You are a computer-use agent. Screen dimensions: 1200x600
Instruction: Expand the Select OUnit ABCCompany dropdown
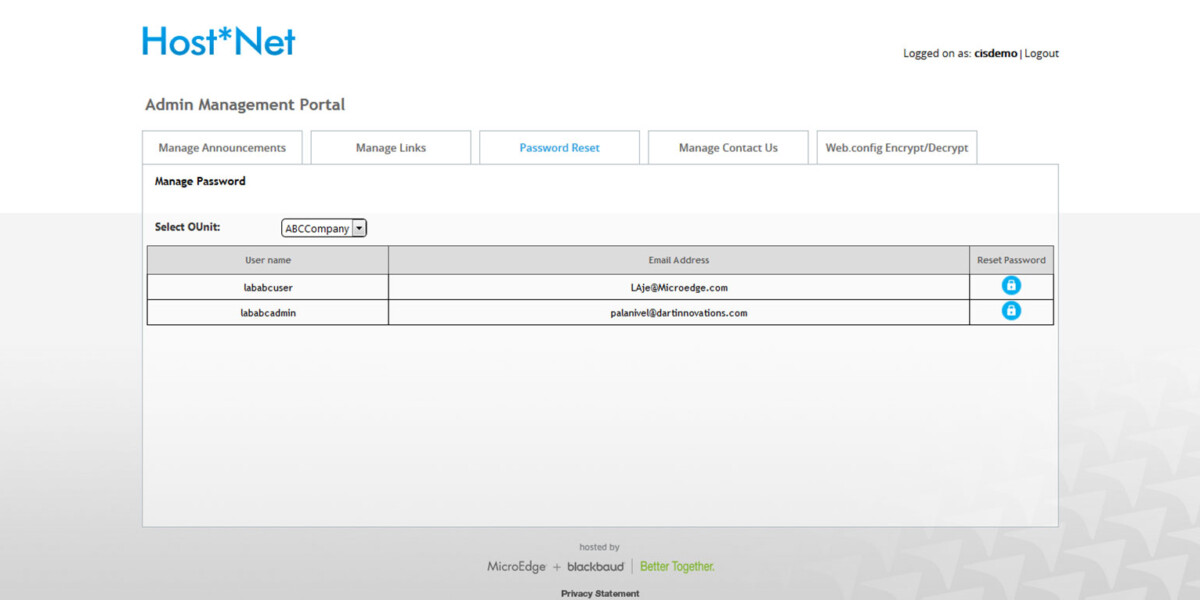point(359,229)
